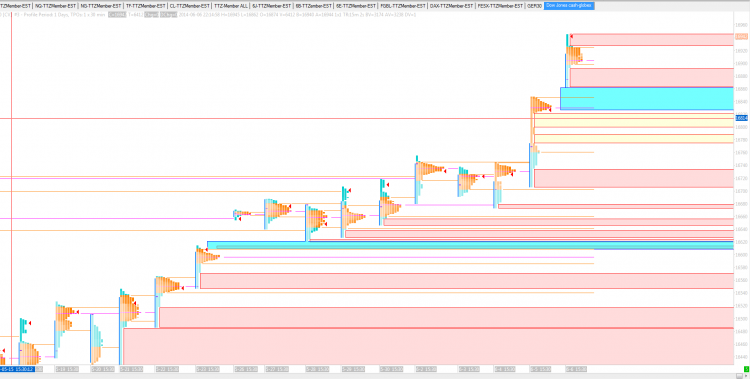Switch to the 6J-TTZMember-EST tab
The width and height of the screenshot is (750, 379).
pyautogui.click(x=271, y=6)
